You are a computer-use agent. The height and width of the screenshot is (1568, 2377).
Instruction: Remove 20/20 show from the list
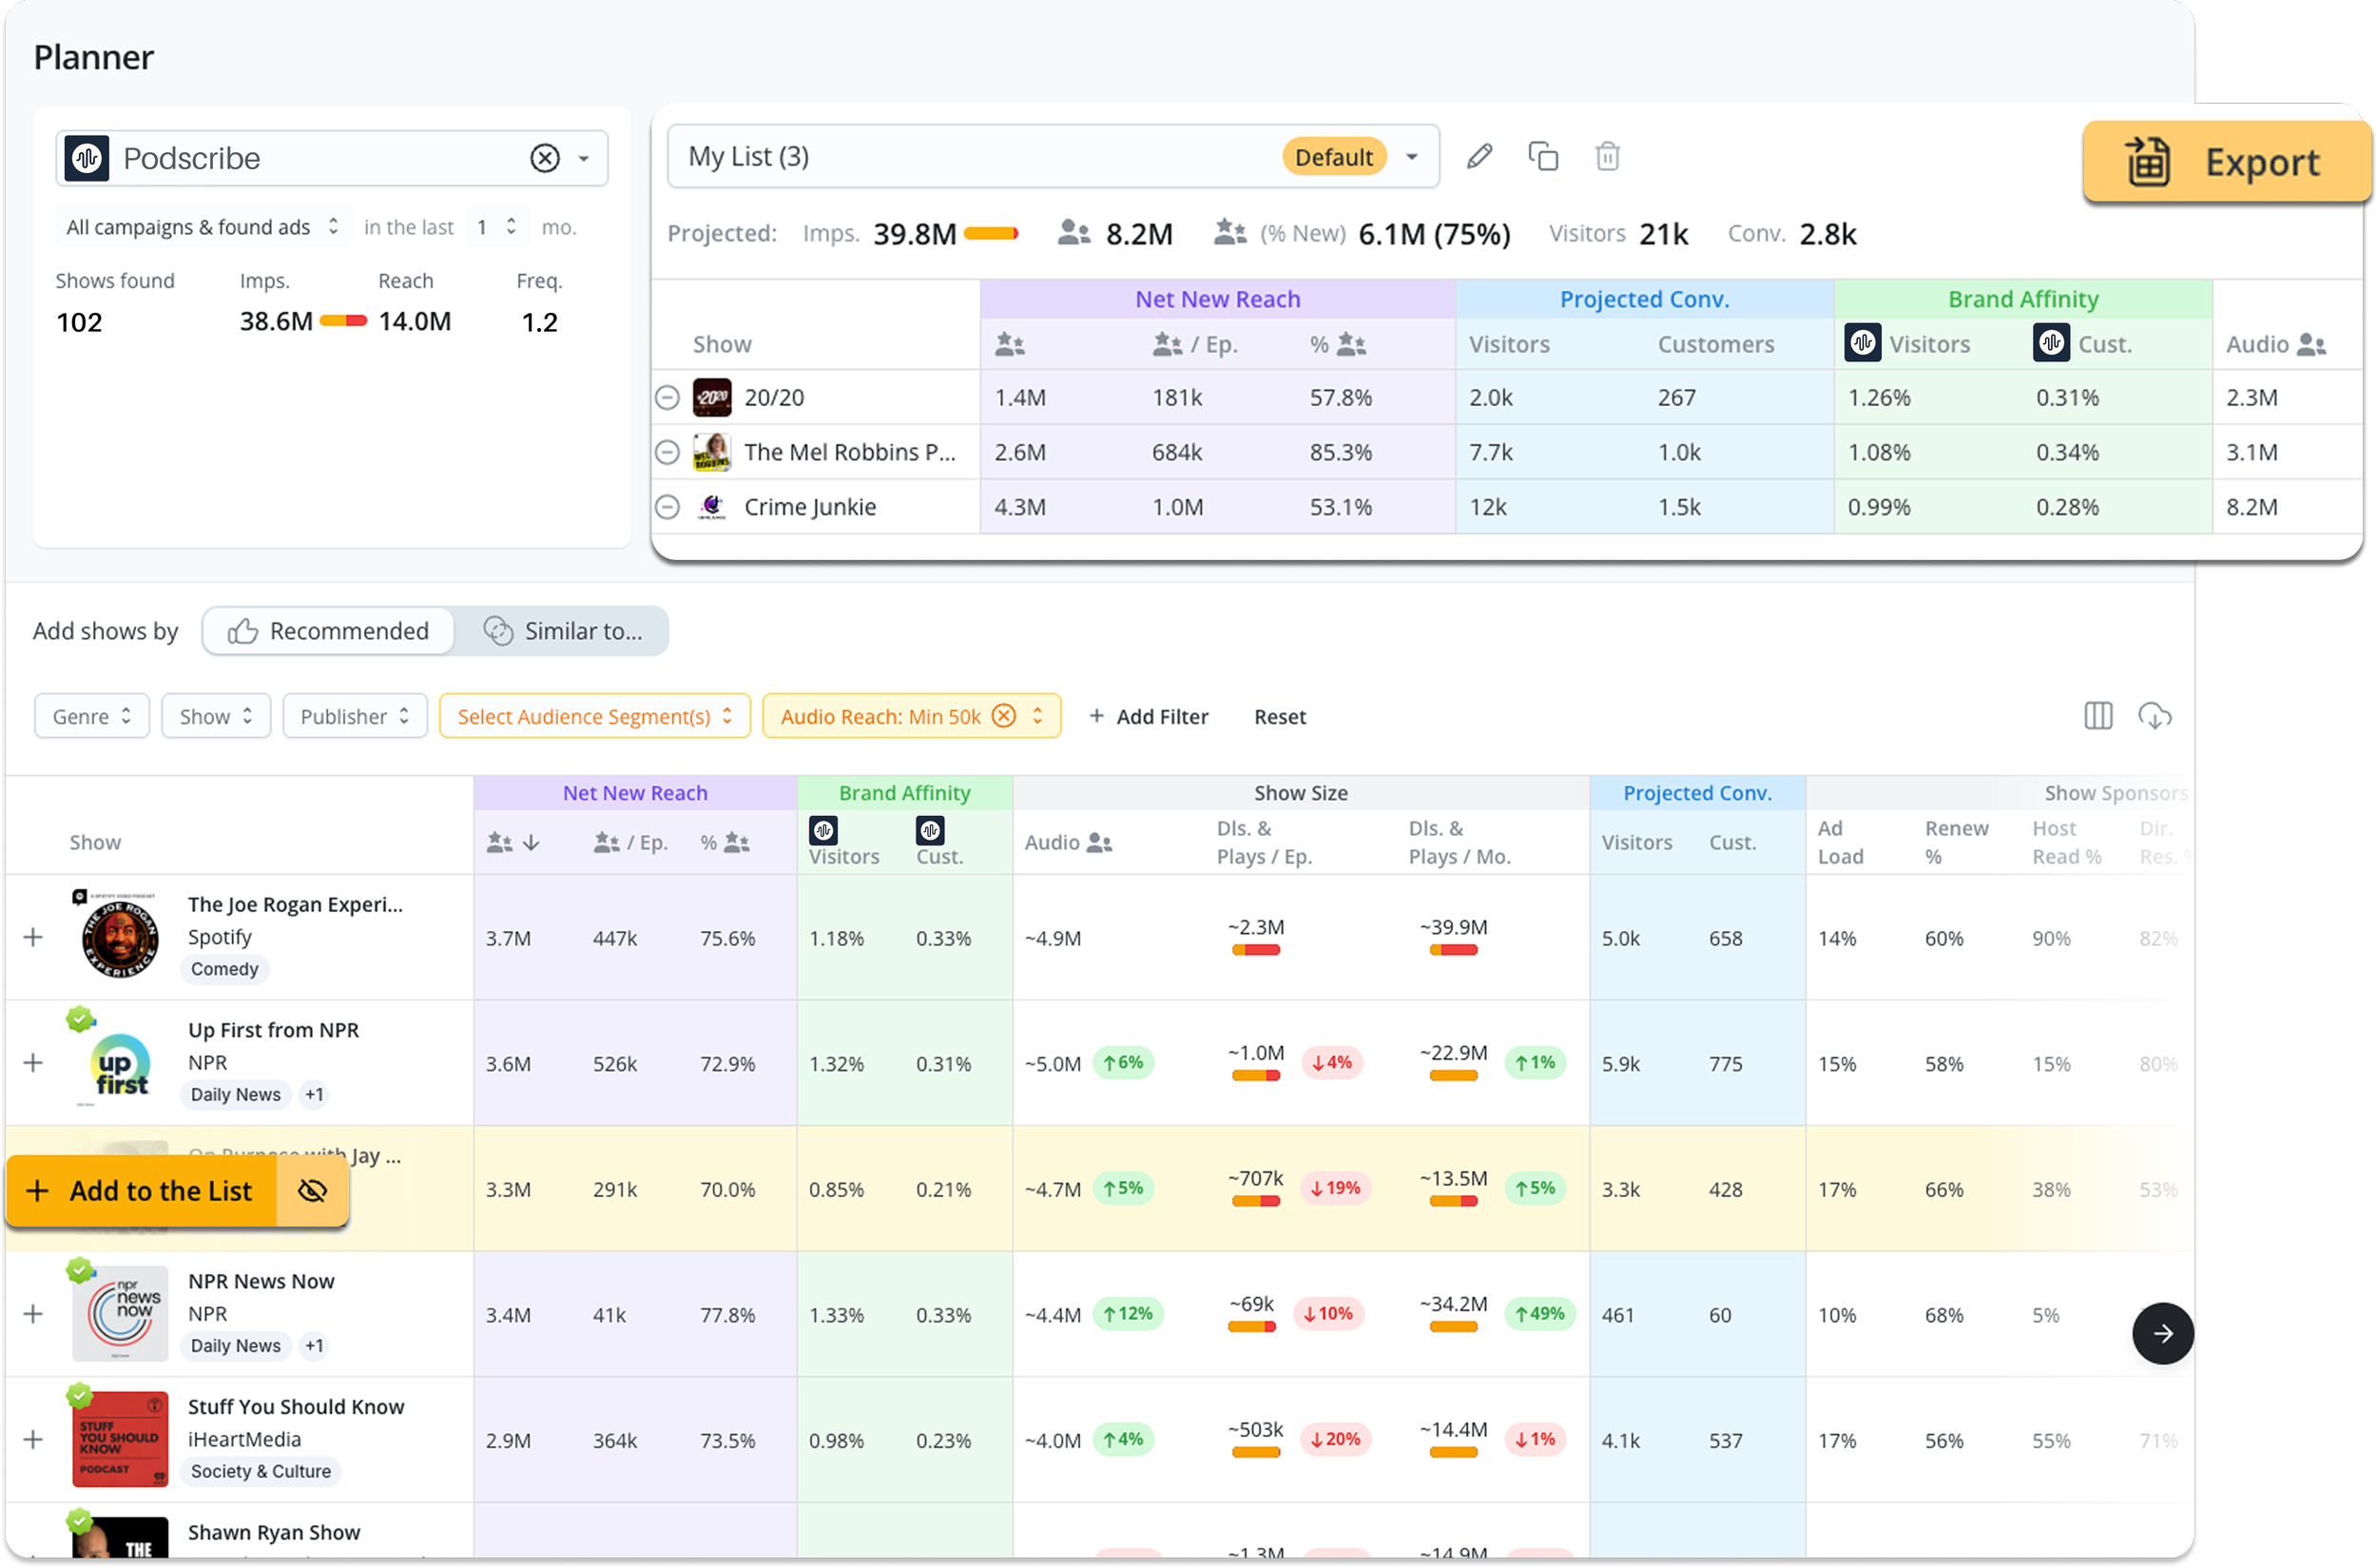(667, 397)
